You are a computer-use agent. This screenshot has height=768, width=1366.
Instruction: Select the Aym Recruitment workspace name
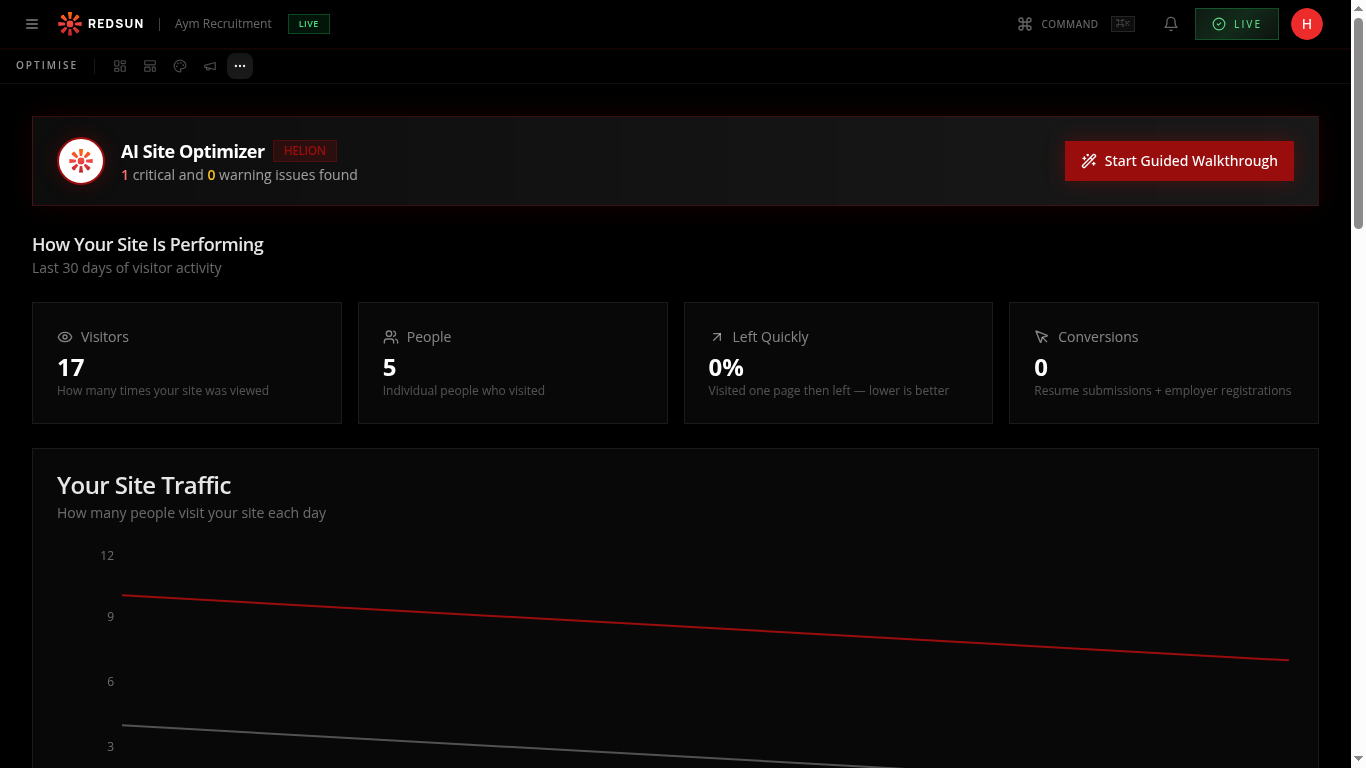tap(222, 23)
